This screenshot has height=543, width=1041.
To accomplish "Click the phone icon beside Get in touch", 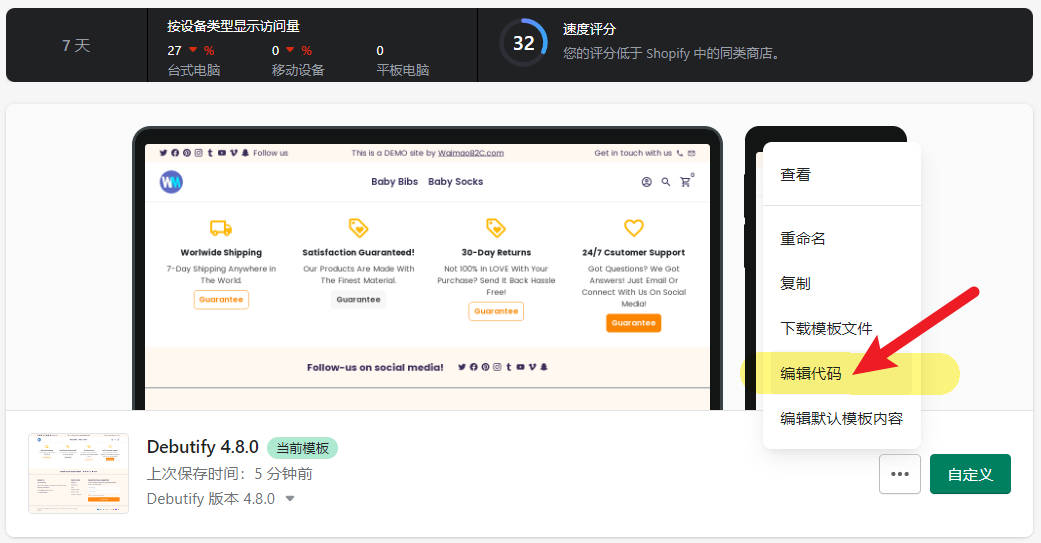I will [x=680, y=153].
